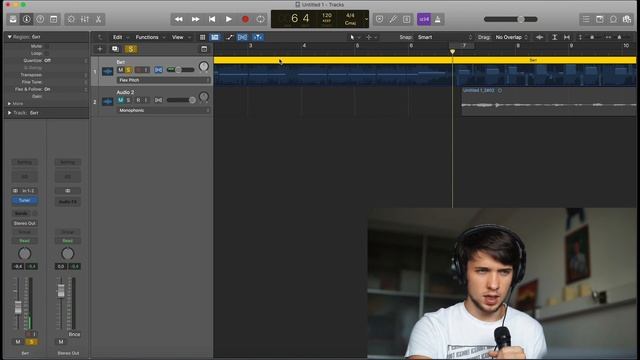The image size is (640, 360).
Task: Start playback with the Play button
Action: [x=229, y=19]
